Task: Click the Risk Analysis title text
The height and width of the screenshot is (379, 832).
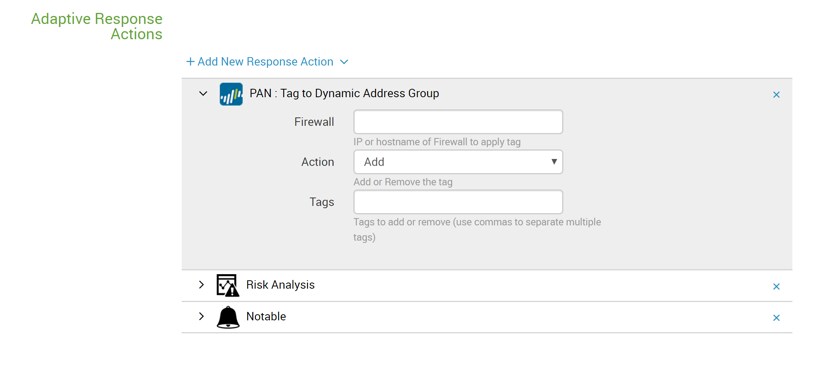Action: [280, 285]
